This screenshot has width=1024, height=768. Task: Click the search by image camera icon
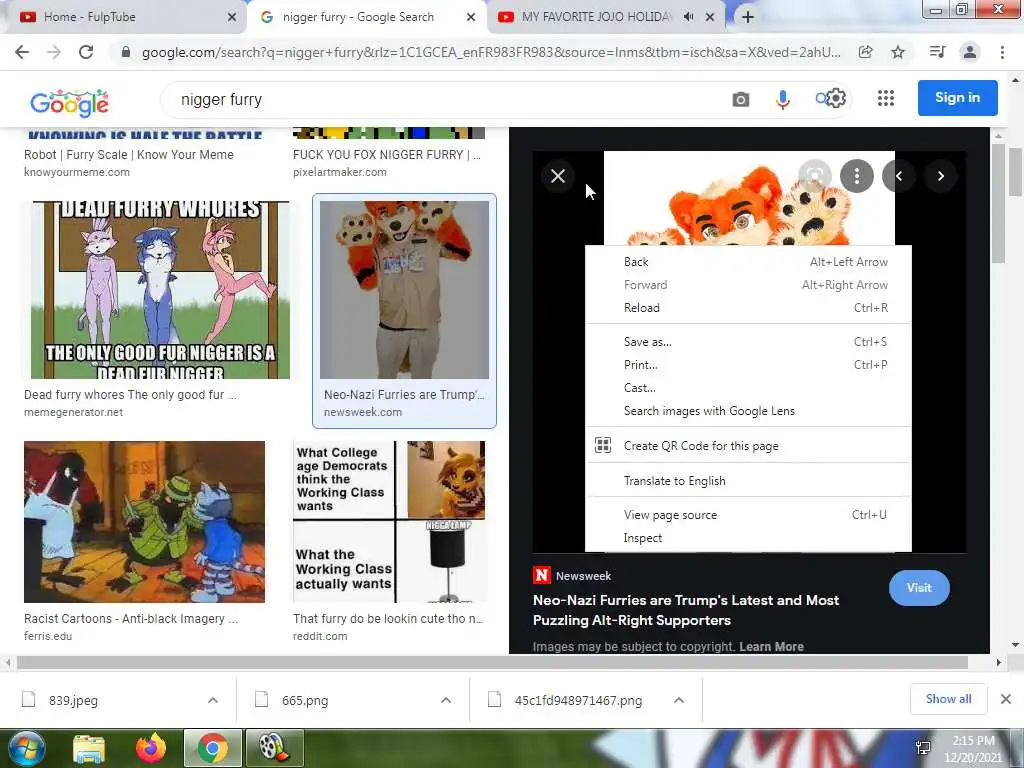coord(741,99)
